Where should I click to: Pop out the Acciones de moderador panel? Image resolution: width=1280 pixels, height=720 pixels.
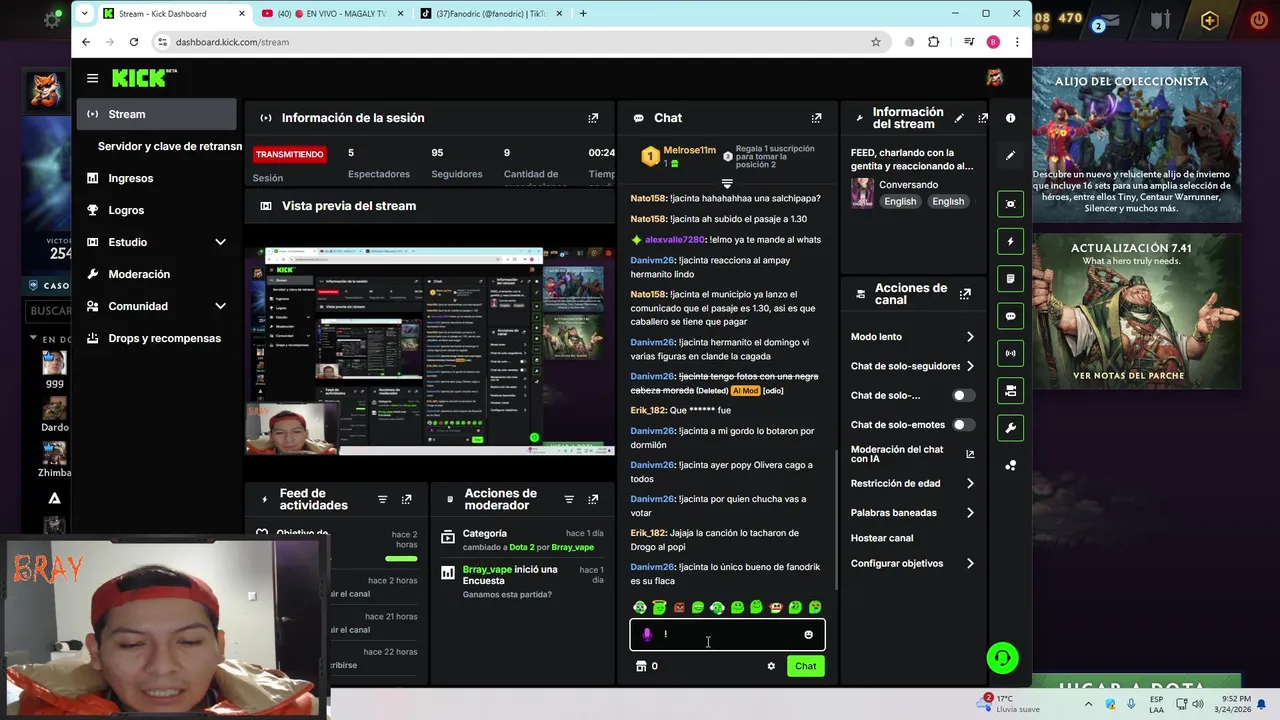coord(593,499)
